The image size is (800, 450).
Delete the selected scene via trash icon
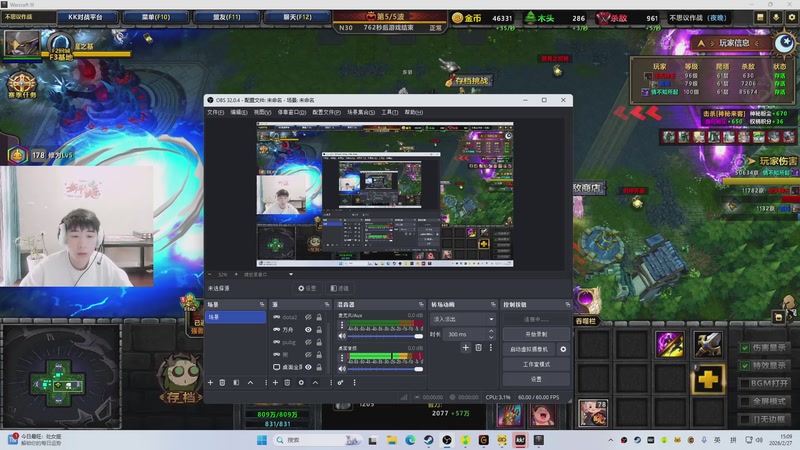pyautogui.click(x=222, y=382)
